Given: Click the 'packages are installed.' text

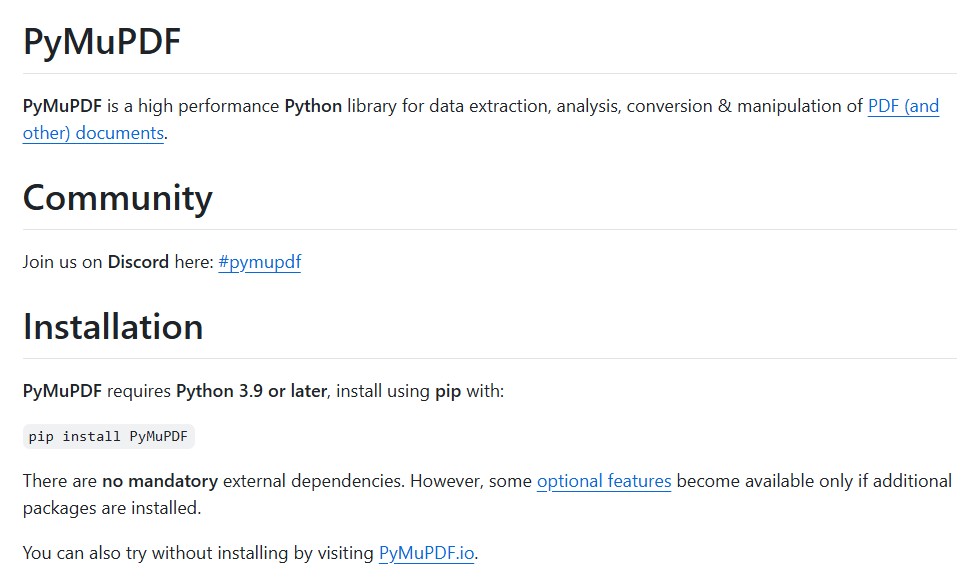Looking at the screenshot, I should pyautogui.click(x=112, y=508).
